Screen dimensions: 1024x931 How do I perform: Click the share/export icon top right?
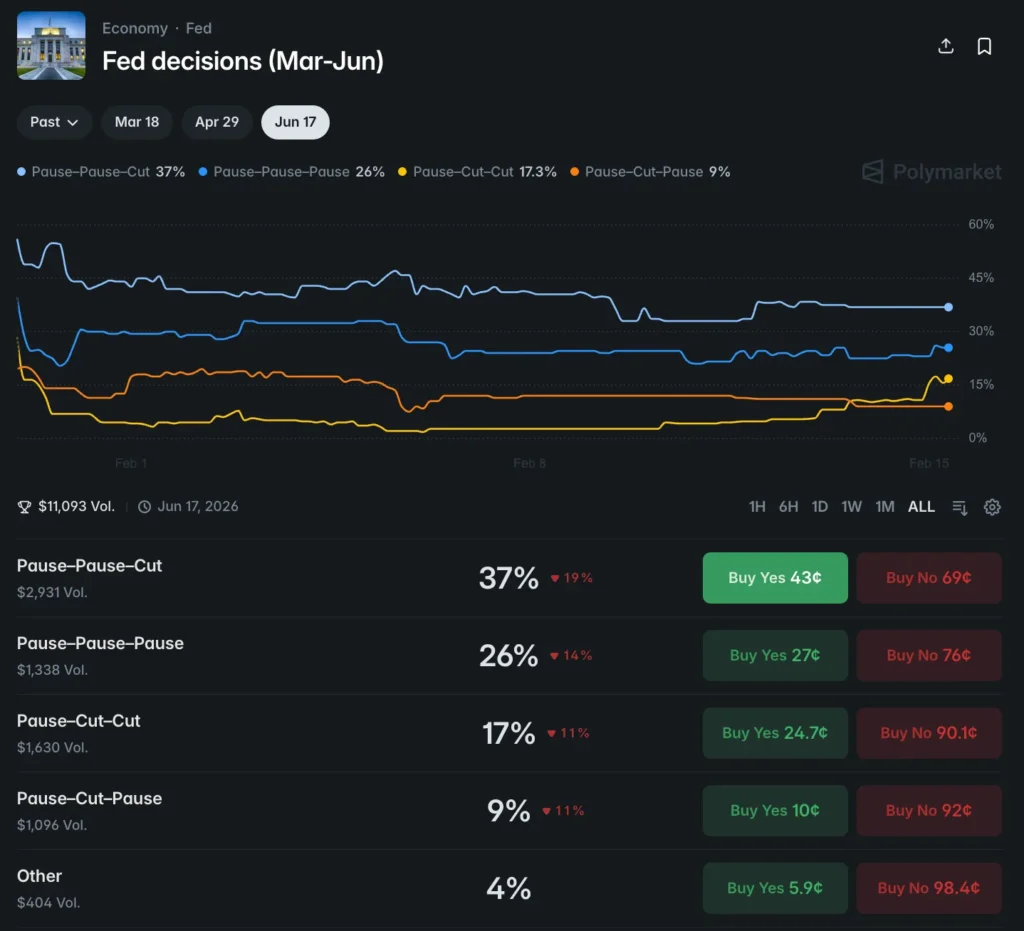pos(945,45)
